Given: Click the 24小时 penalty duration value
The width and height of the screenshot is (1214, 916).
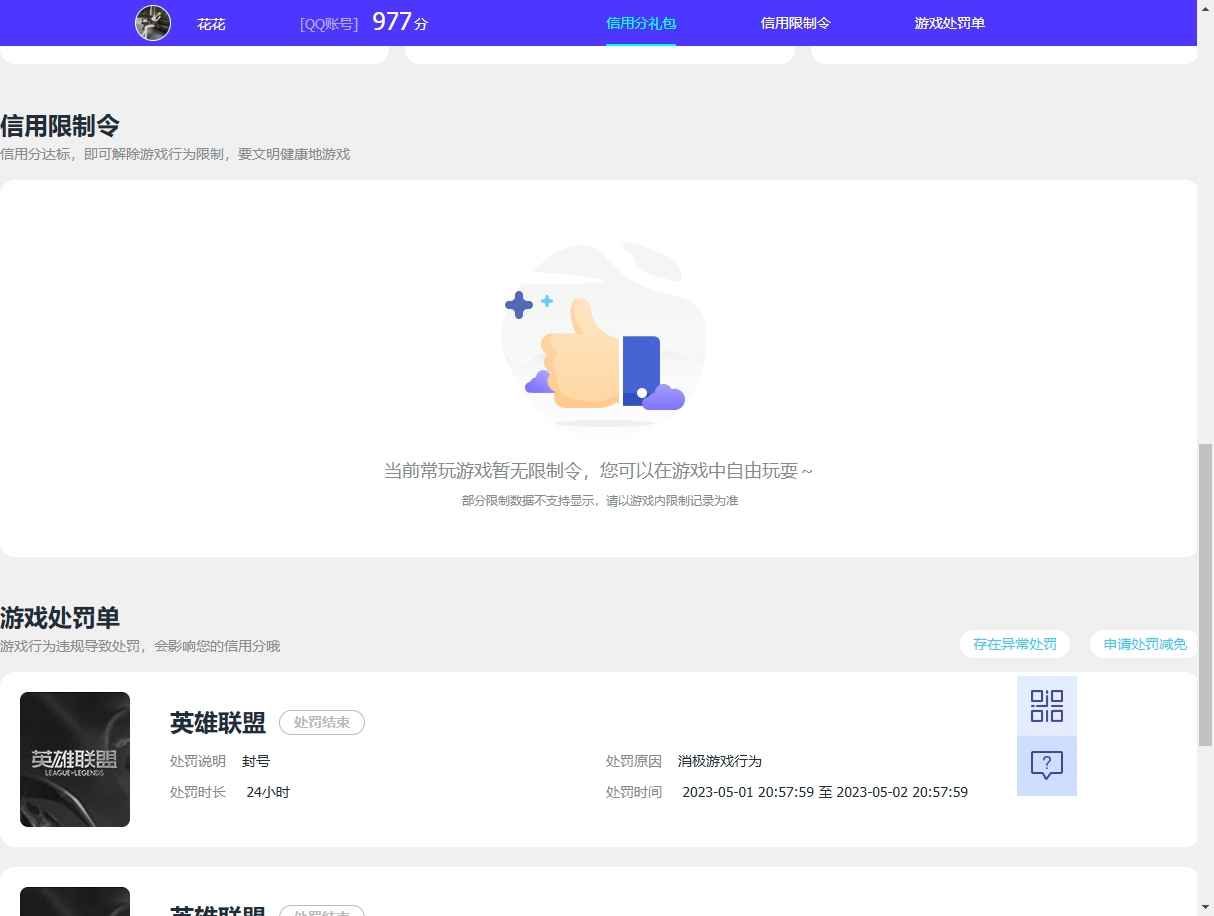Looking at the screenshot, I should (x=268, y=792).
